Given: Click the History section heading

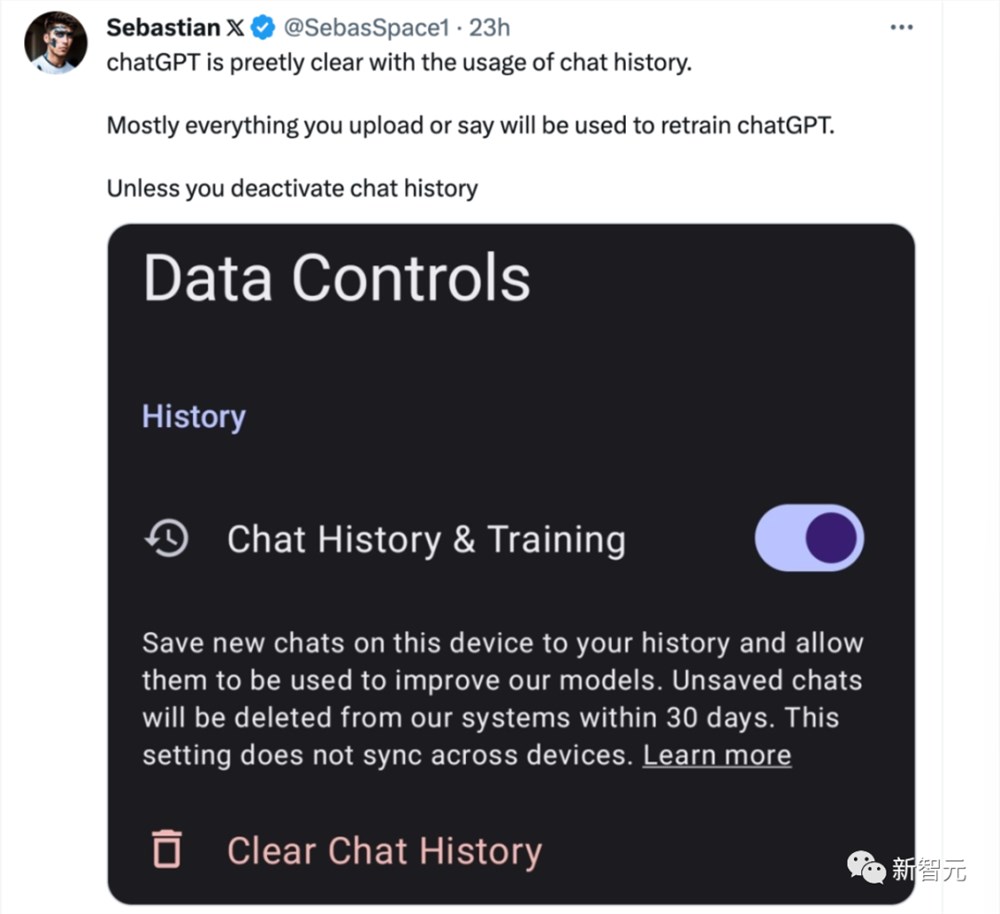Looking at the screenshot, I should click(x=194, y=417).
